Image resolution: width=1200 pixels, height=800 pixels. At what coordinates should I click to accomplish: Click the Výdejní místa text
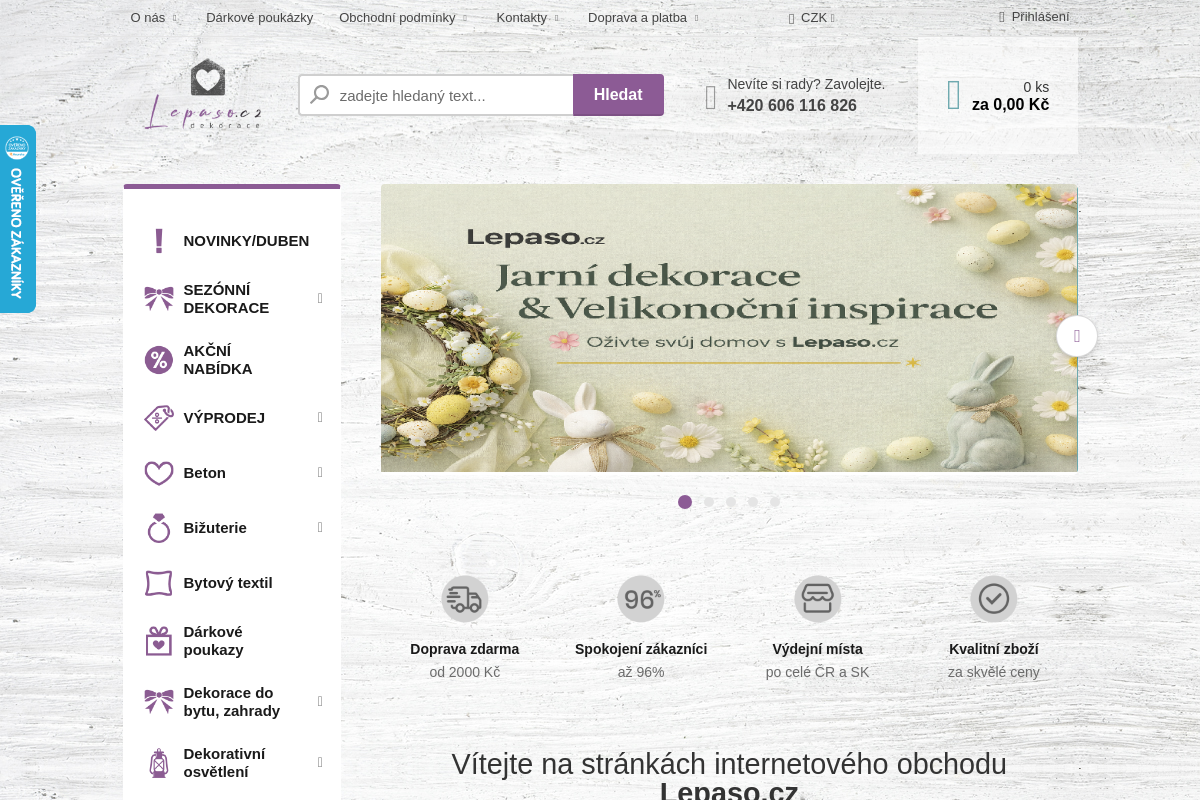pos(818,649)
